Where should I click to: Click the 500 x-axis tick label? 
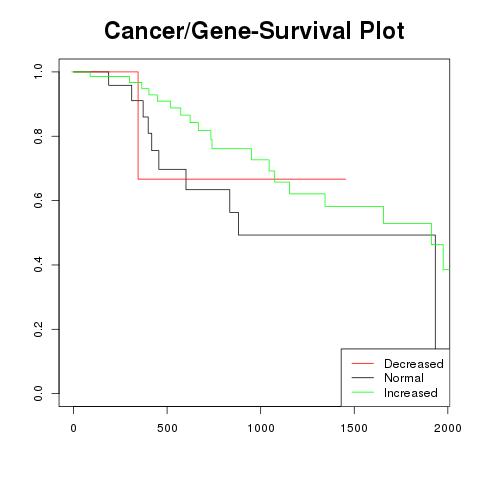[x=167, y=428]
